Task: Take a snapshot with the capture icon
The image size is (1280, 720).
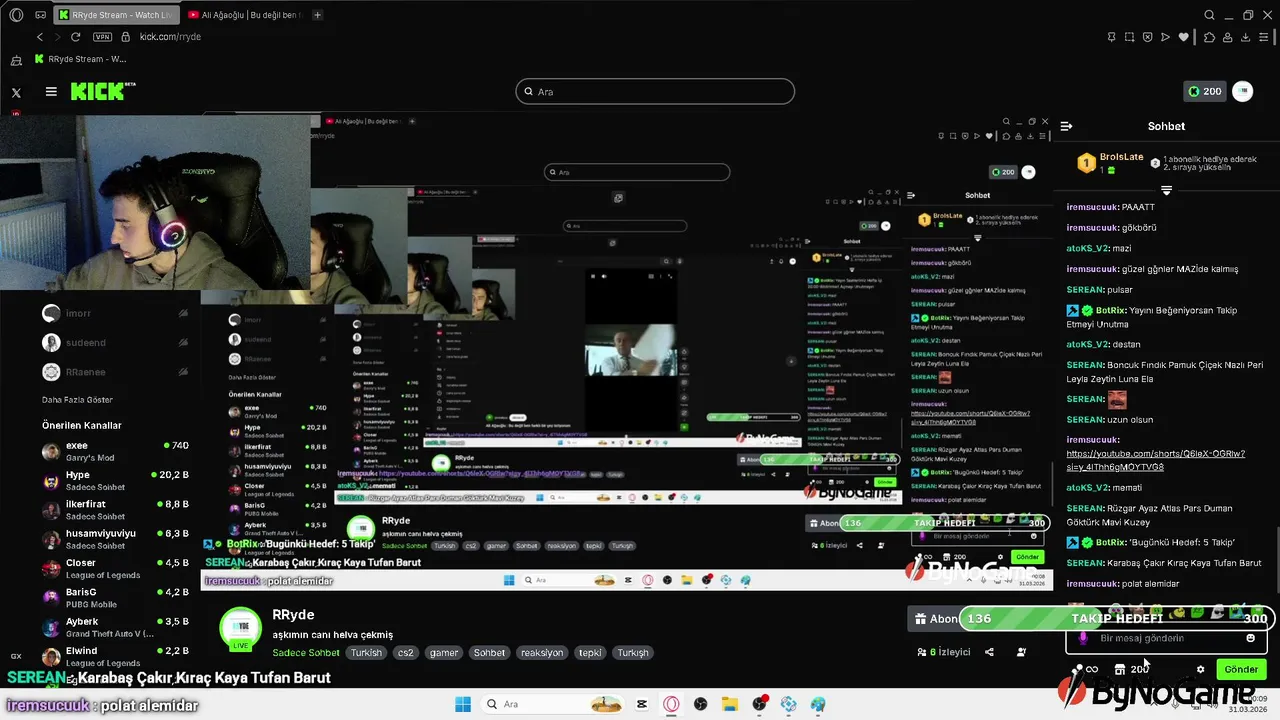Action: [x=1129, y=37]
